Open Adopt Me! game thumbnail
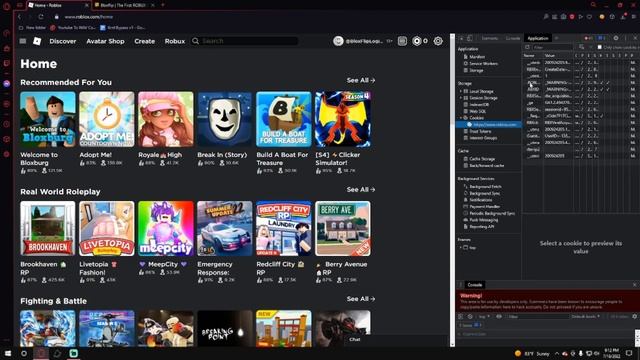This screenshot has height=360, width=640. click(107, 119)
